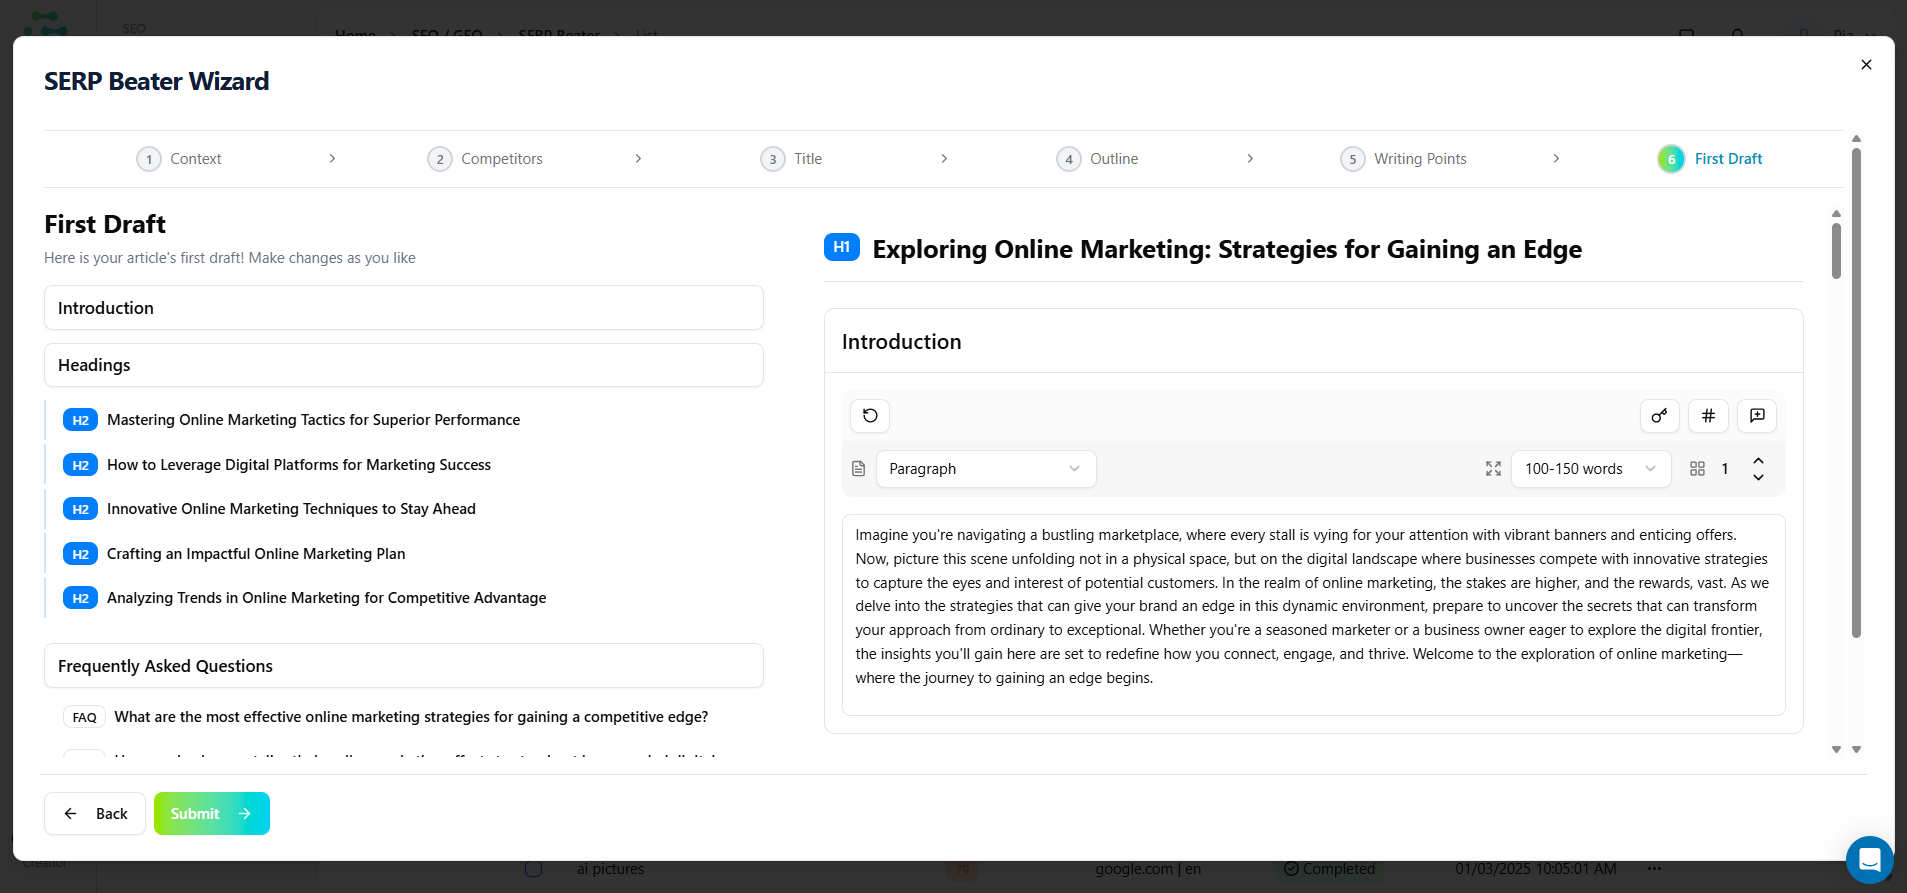Switch to the Outline step
This screenshot has height=893, width=1907.
tap(1099, 159)
